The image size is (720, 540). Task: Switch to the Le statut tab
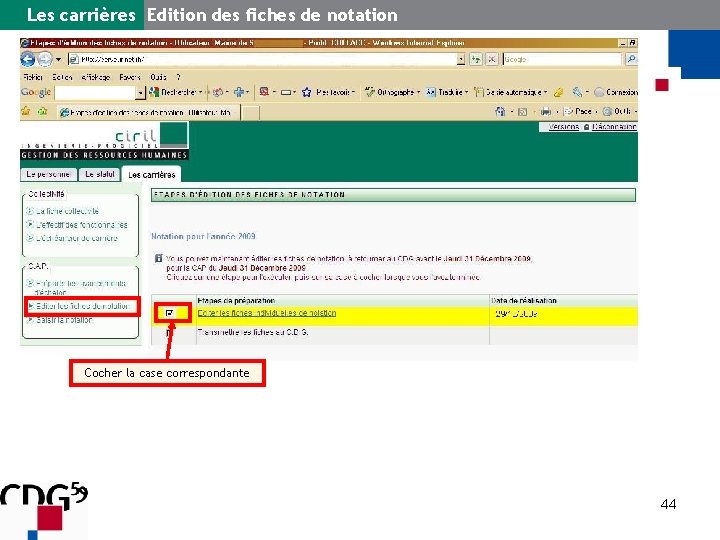tap(100, 174)
